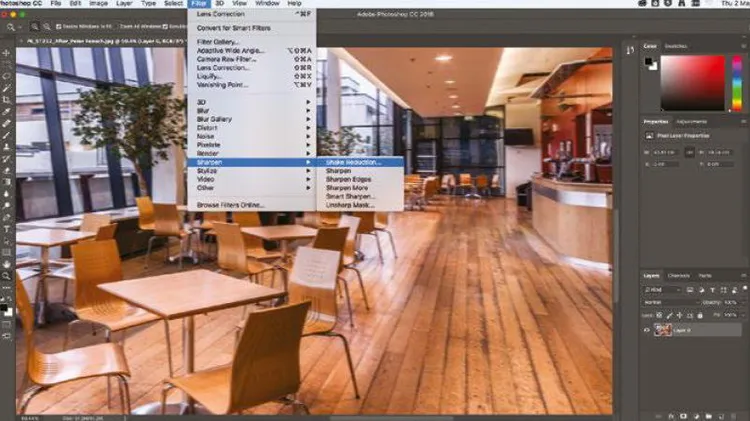This screenshot has width=750, height=421.
Task: Toggle link width and height in Properties
Action: pos(689,153)
